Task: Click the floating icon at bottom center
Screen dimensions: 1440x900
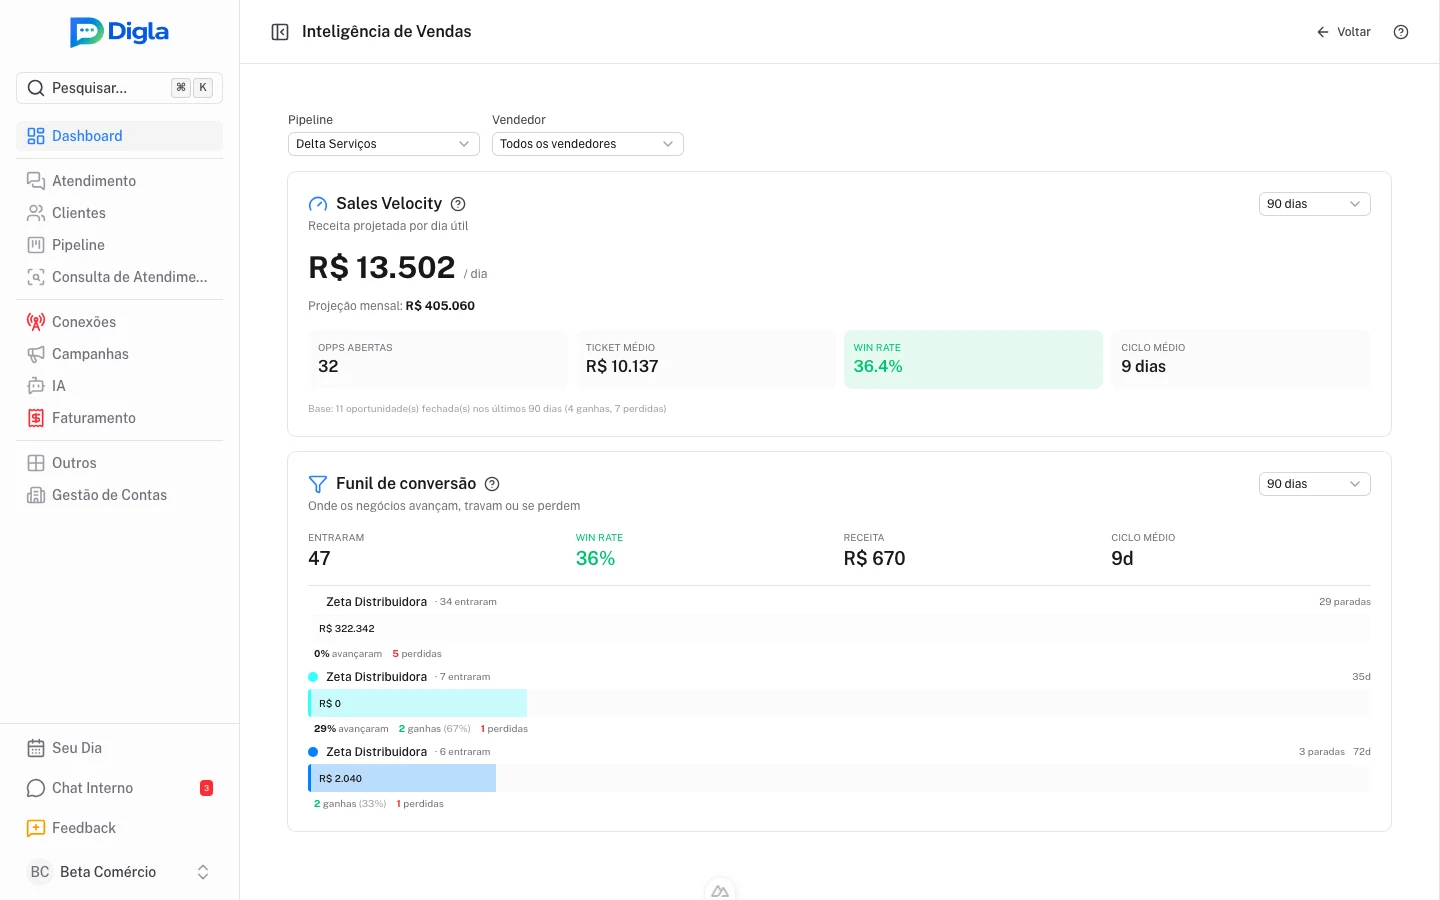Action: pyautogui.click(x=720, y=889)
